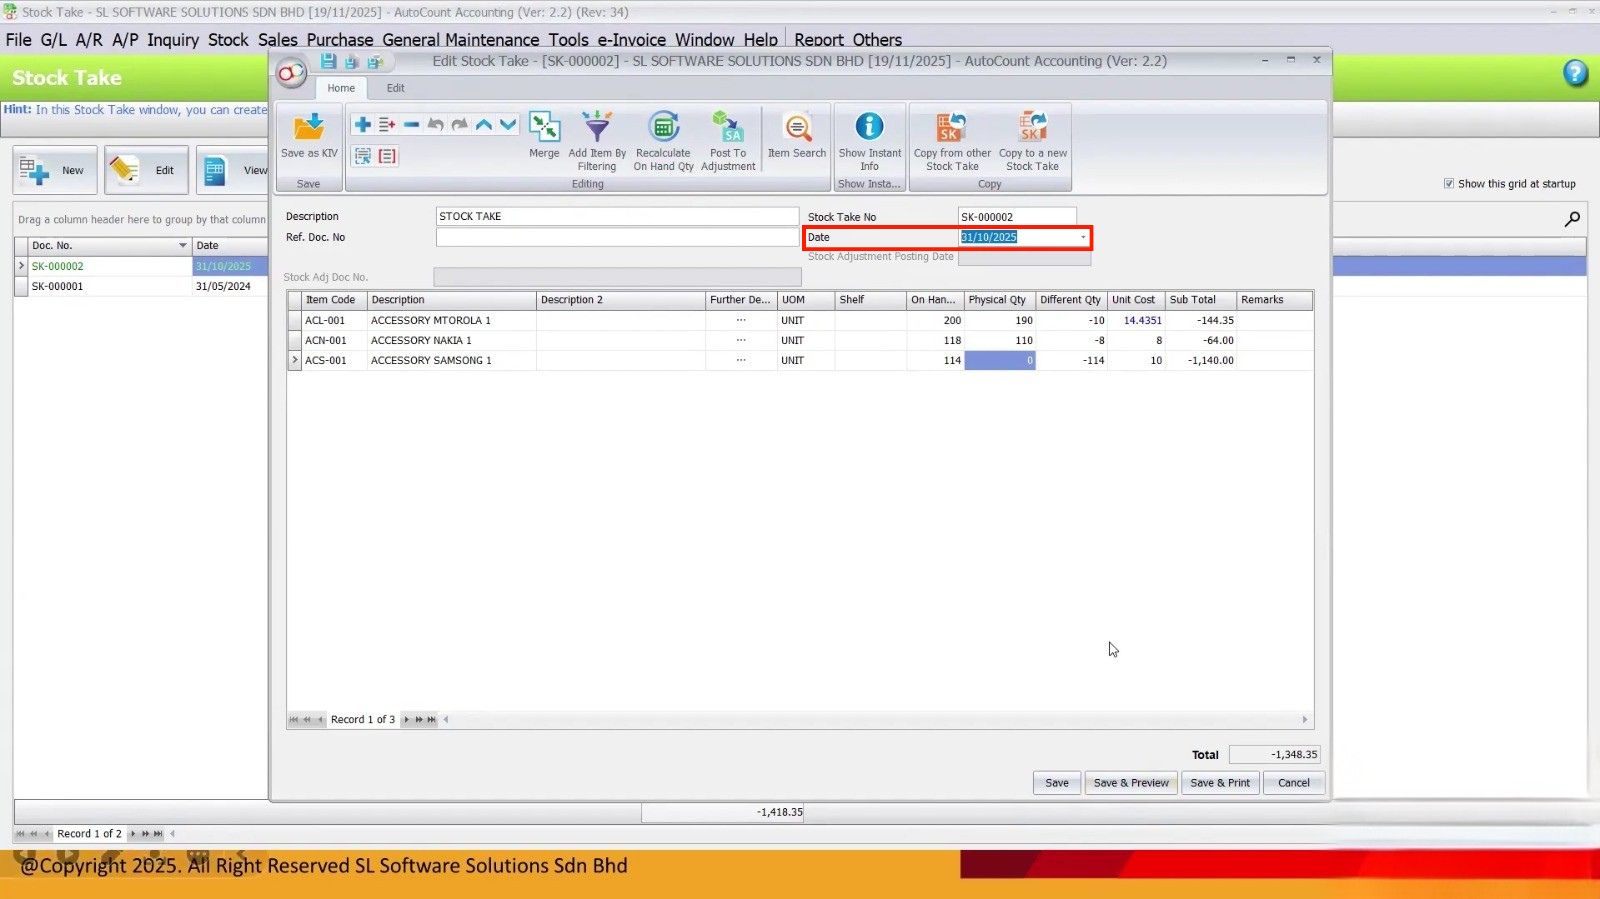Screen dimensions: 1600x899
Task: Click the Save button
Action: point(1057,783)
